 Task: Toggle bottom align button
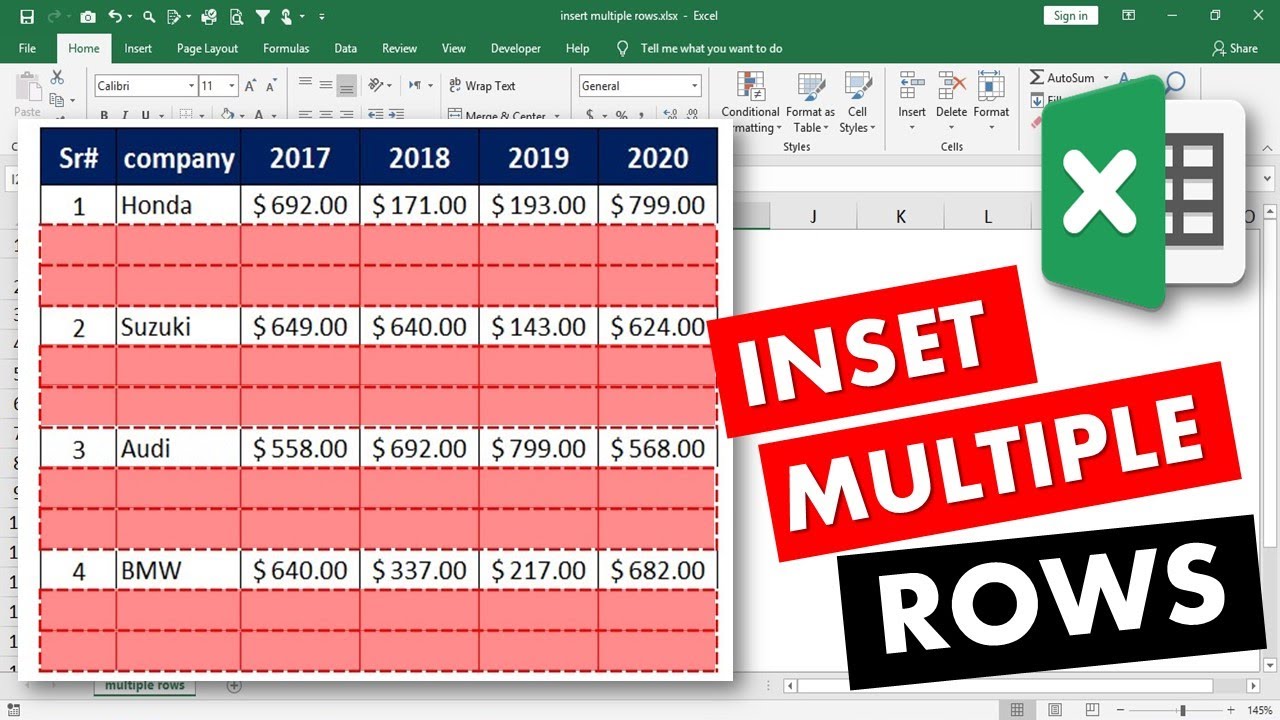[346, 85]
